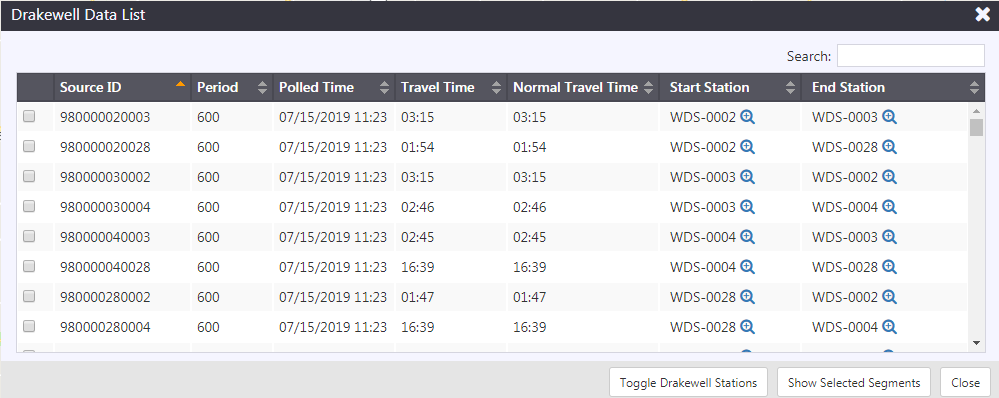Zoom to end station WDS-0003 in first row
The width and height of the screenshot is (999, 398).
pyautogui.click(x=889, y=117)
